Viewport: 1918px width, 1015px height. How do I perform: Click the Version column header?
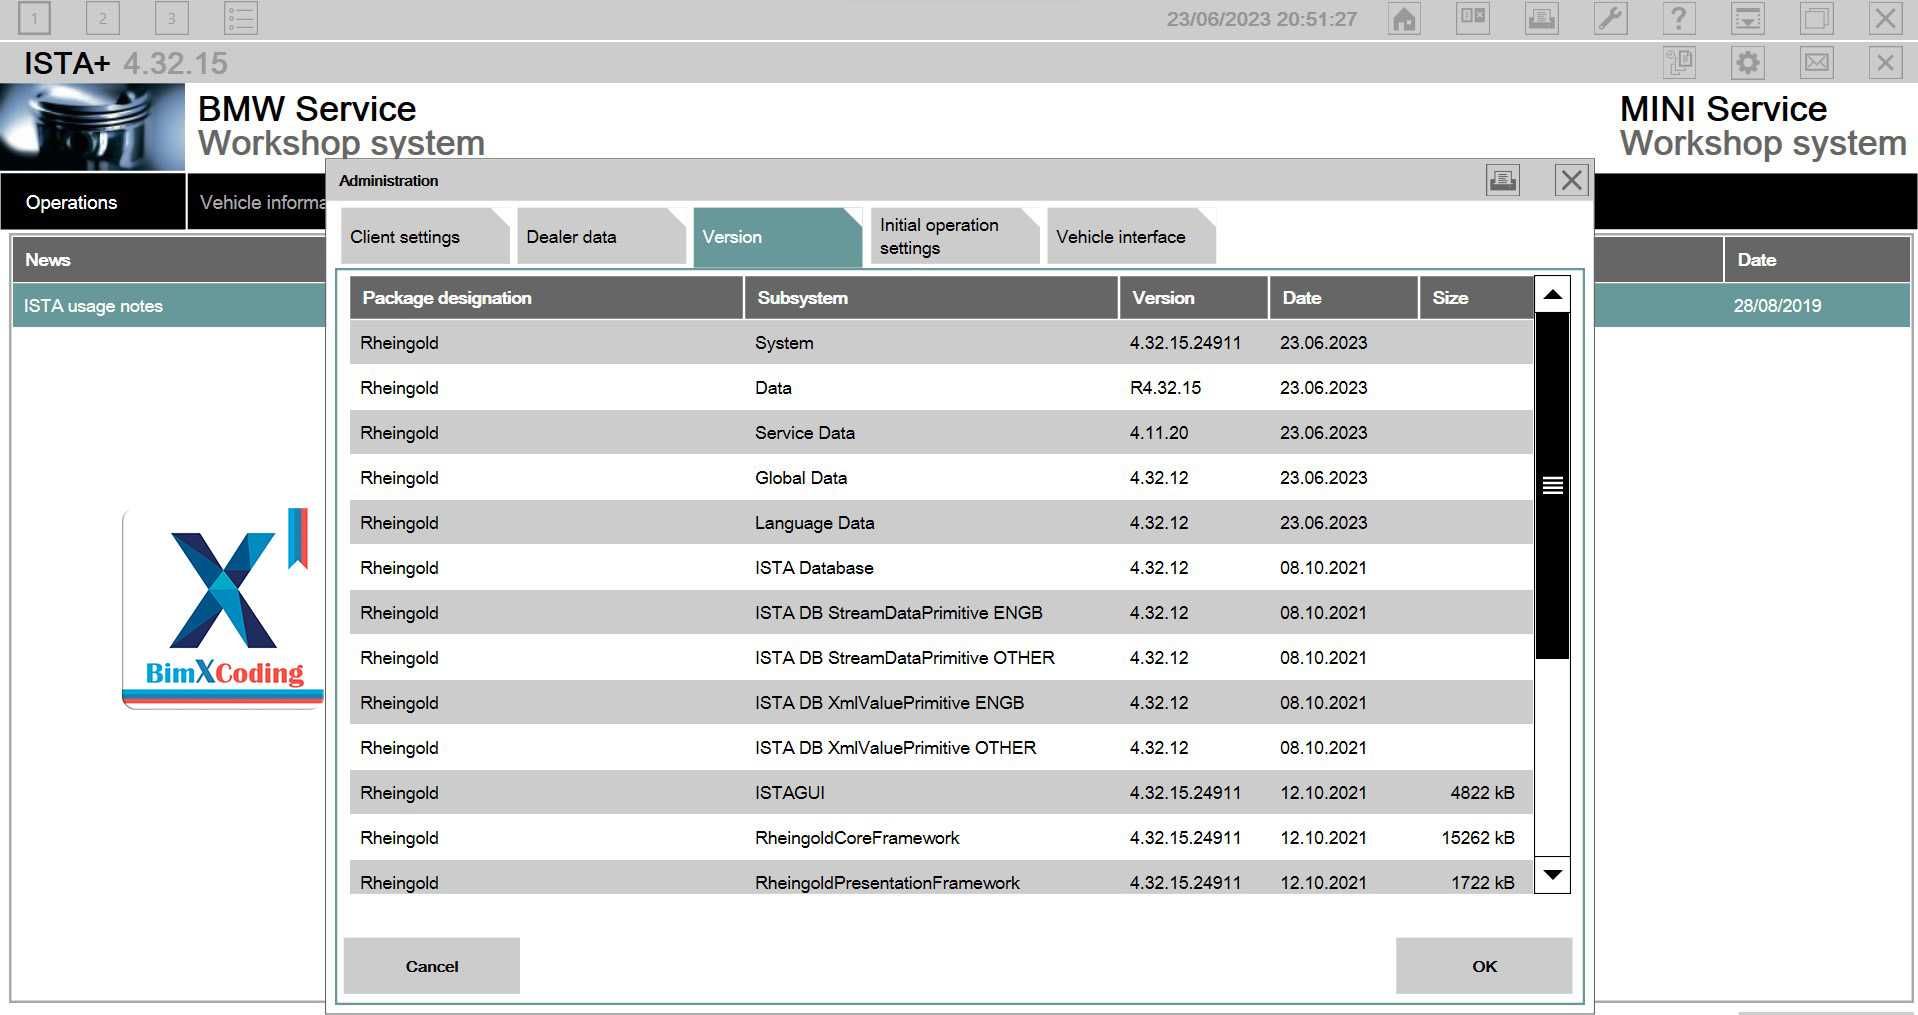click(x=1194, y=298)
